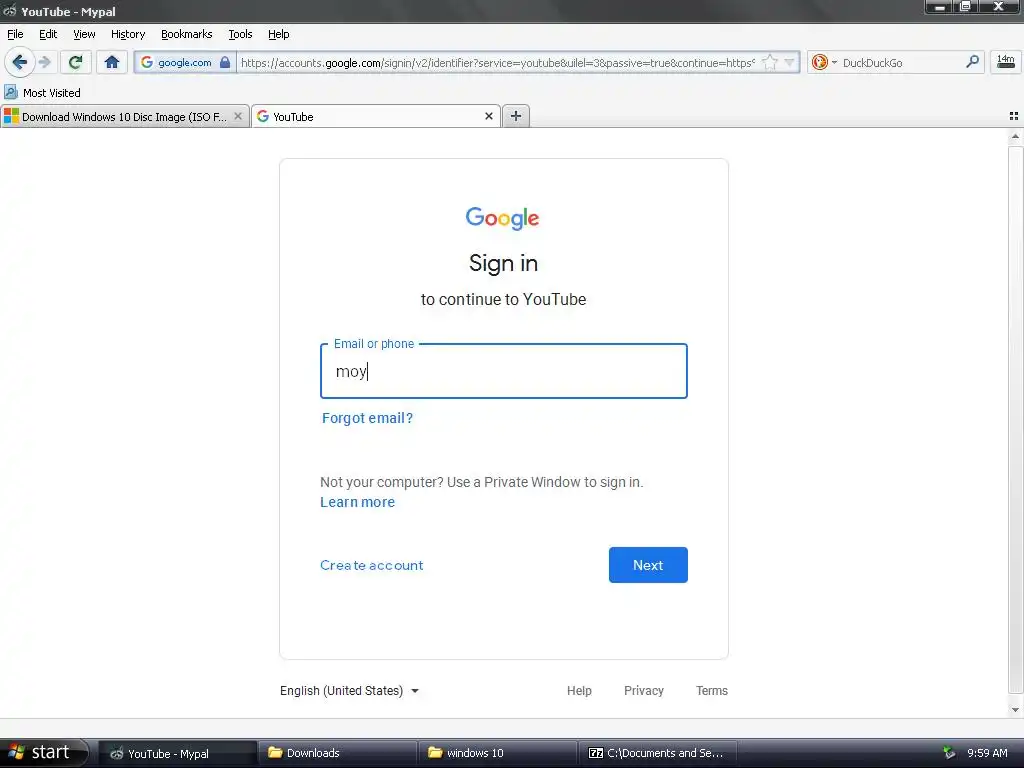Screen dimensions: 1024x768
Task: Click the address bar URL text
Action: pyautogui.click(x=498, y=63)
